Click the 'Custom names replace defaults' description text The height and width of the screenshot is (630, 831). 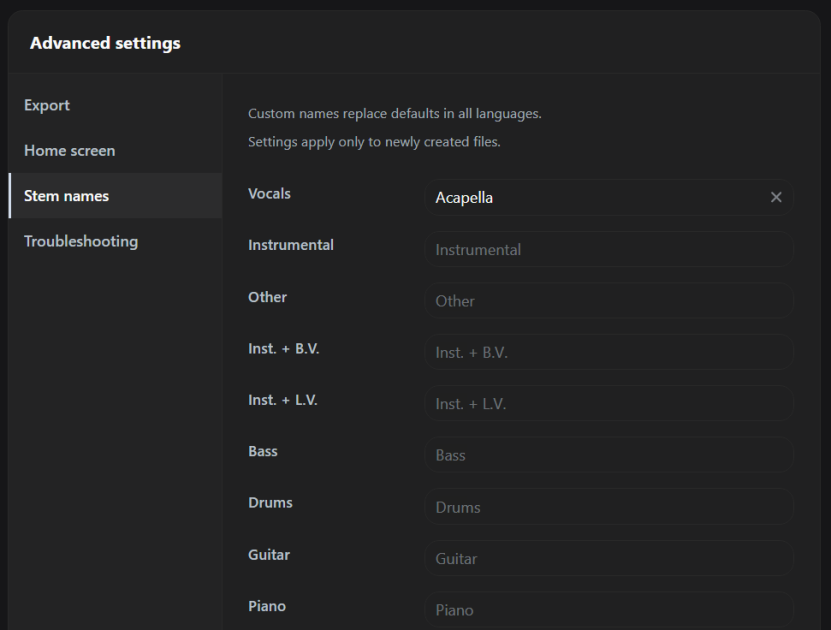tap(395, 113)
